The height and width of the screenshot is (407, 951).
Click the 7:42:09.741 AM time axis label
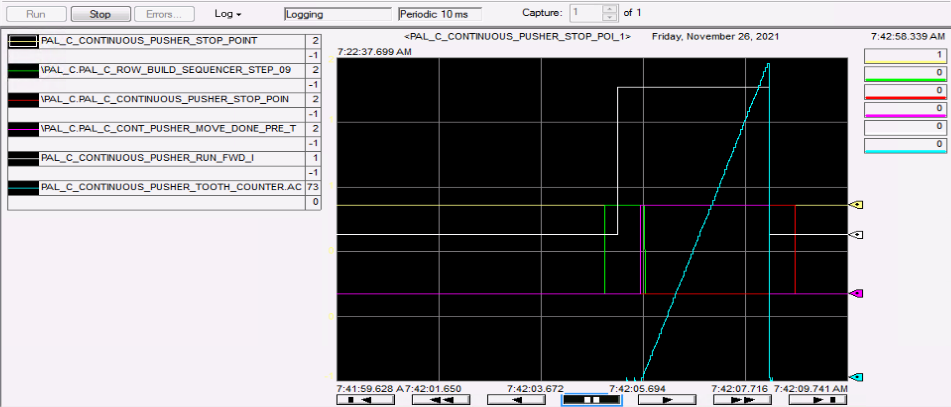coord(811,388)
